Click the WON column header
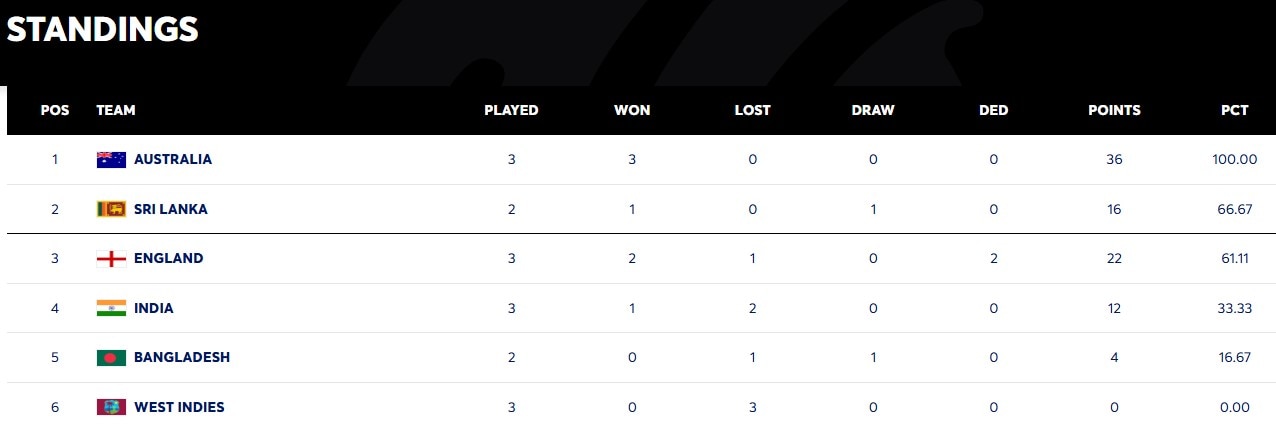 632,110
